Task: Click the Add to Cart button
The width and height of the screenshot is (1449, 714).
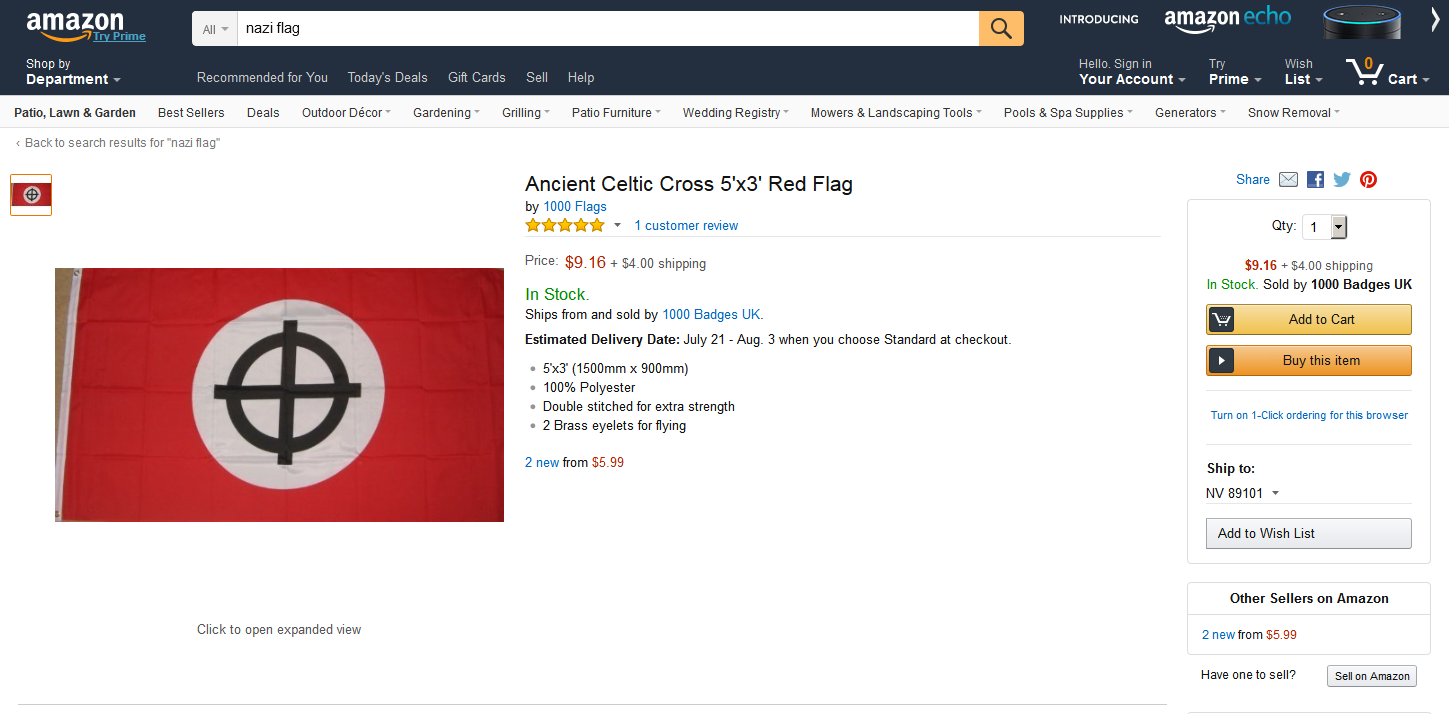Action: point(1308,319)
